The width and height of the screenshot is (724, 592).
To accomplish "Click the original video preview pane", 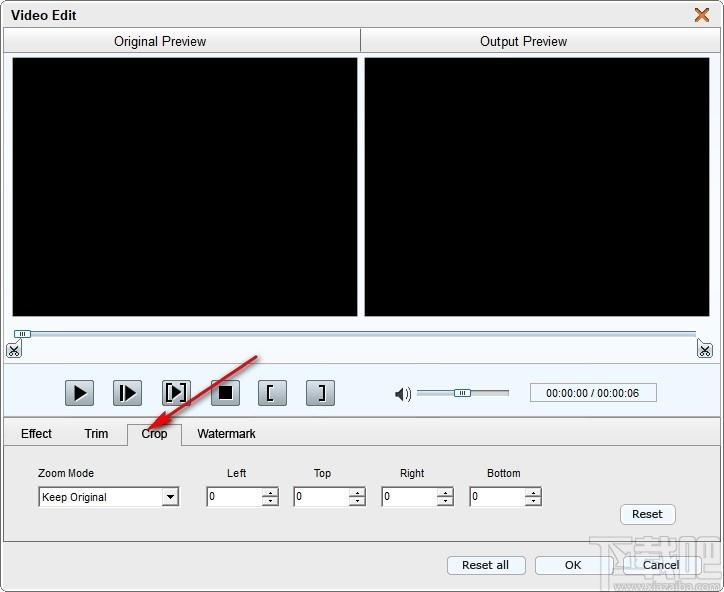I will pos(185,187).
